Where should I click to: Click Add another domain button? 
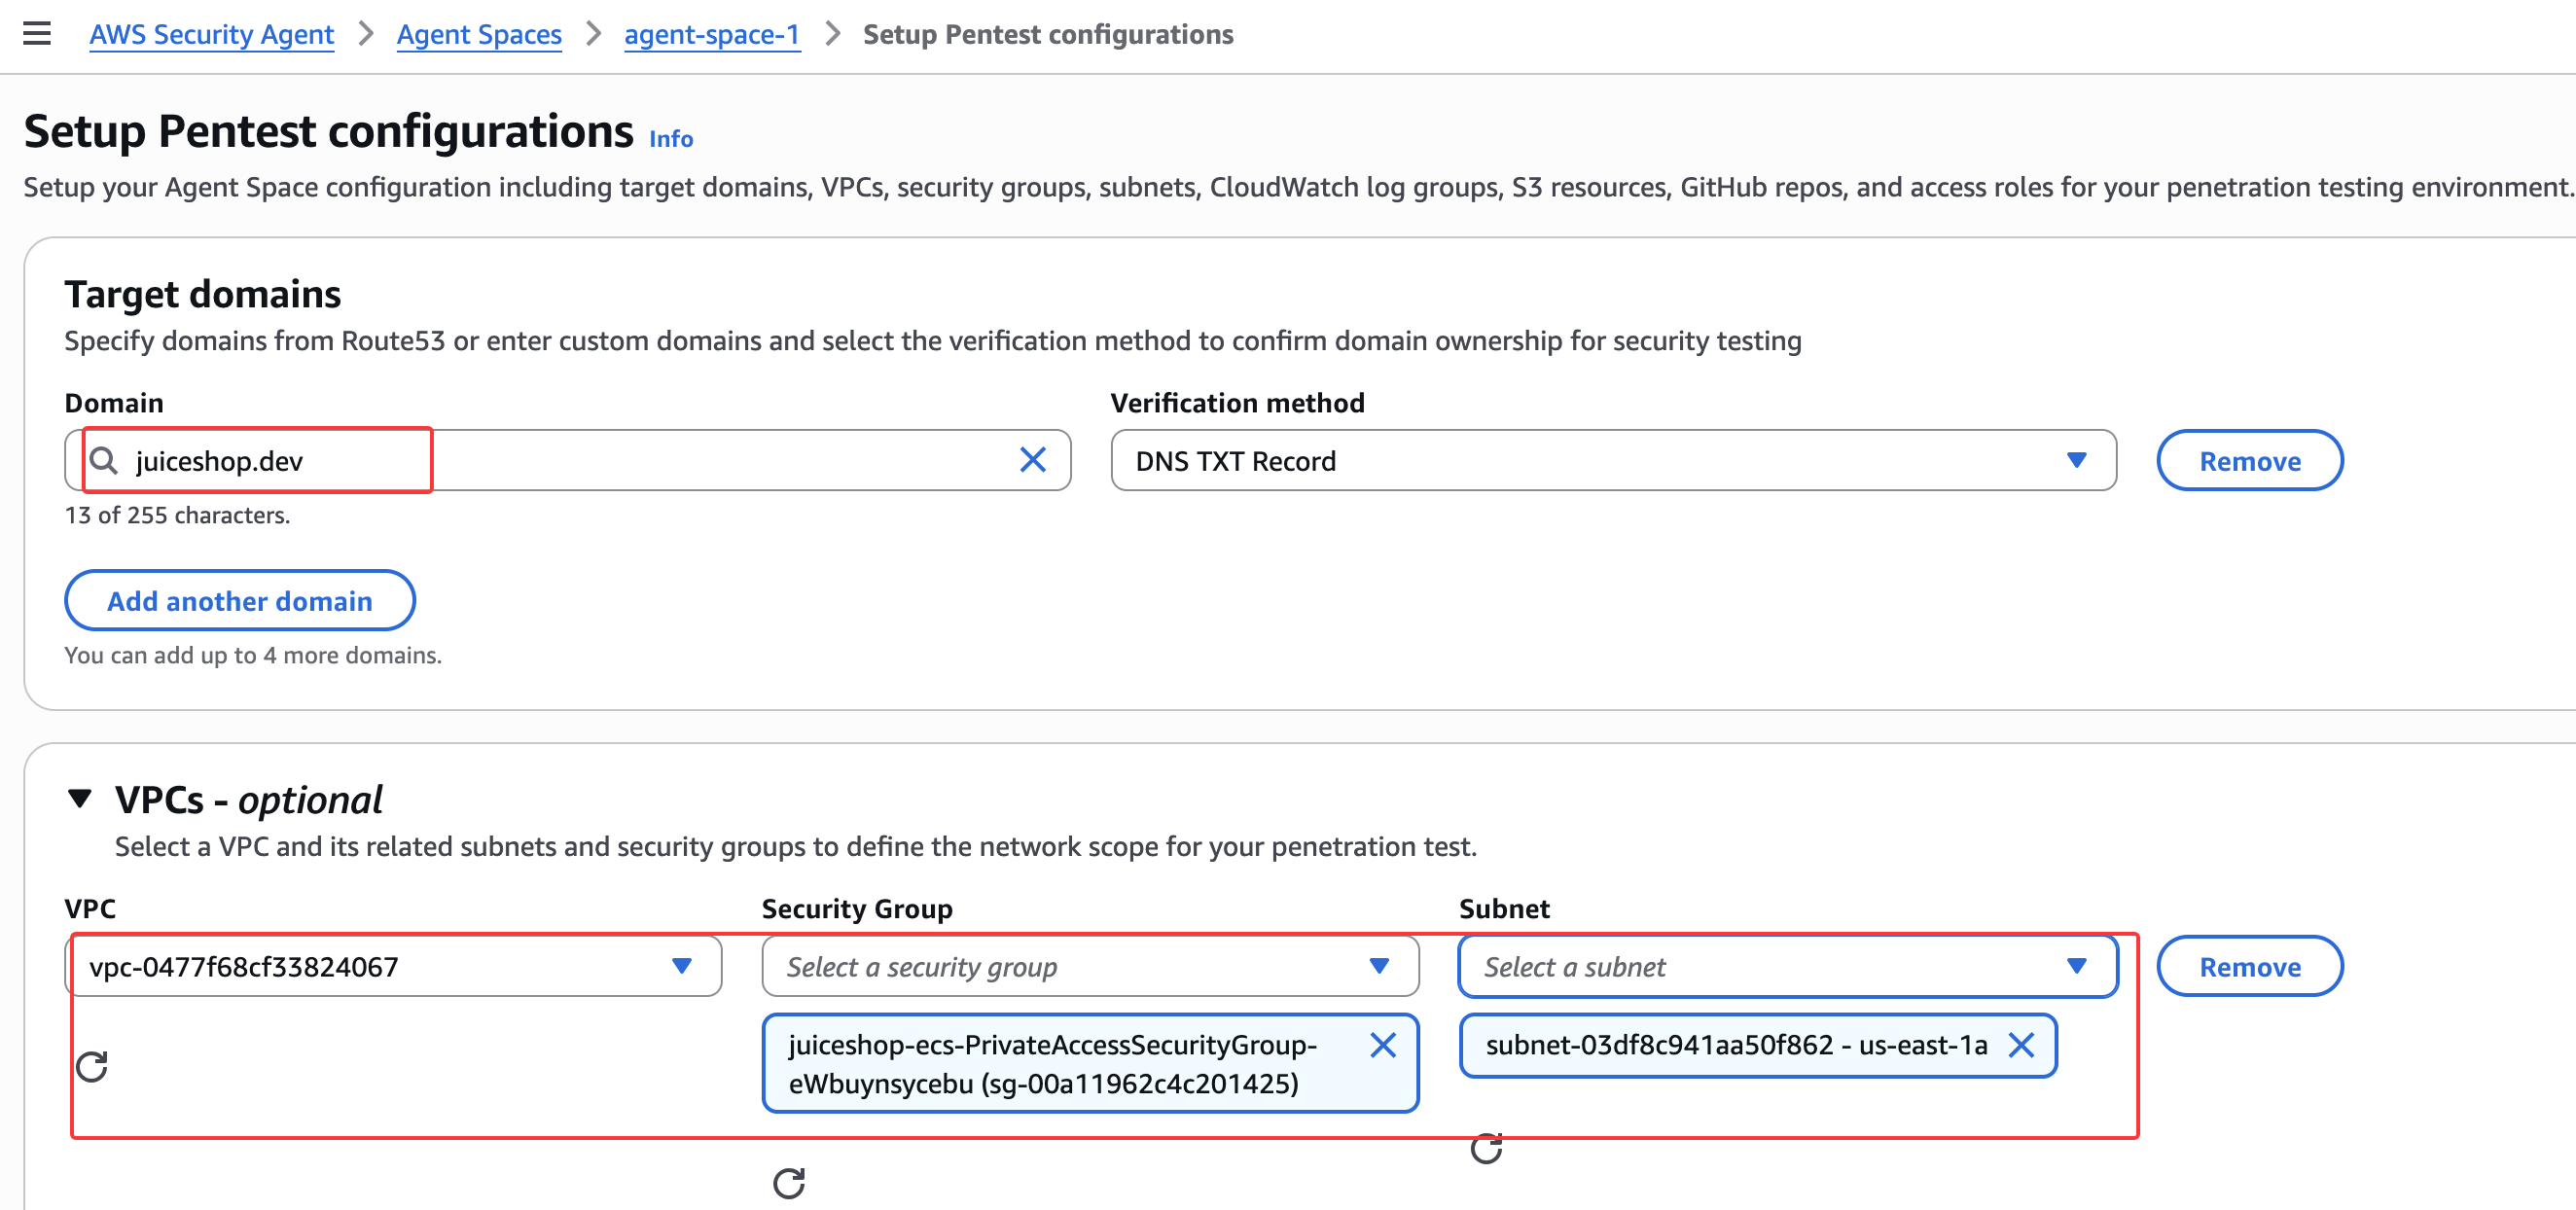(x=239, y=600)
